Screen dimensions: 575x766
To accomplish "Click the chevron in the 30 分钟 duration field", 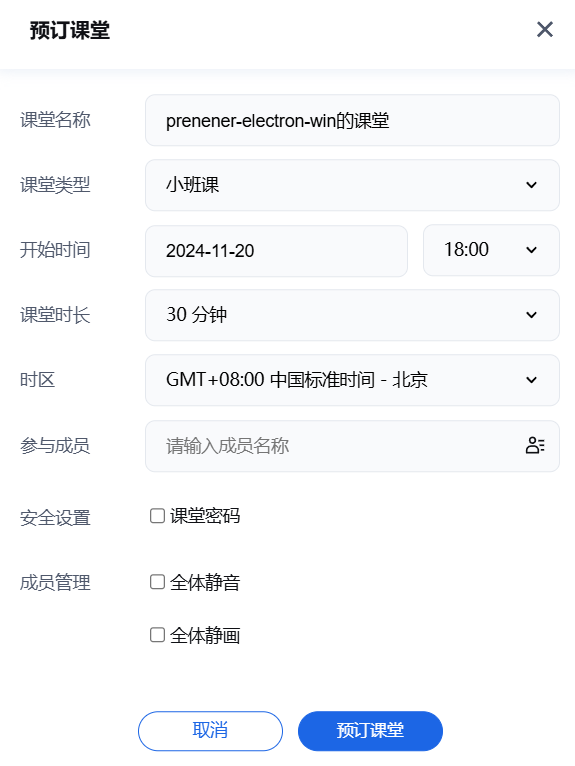I will 532,315.
